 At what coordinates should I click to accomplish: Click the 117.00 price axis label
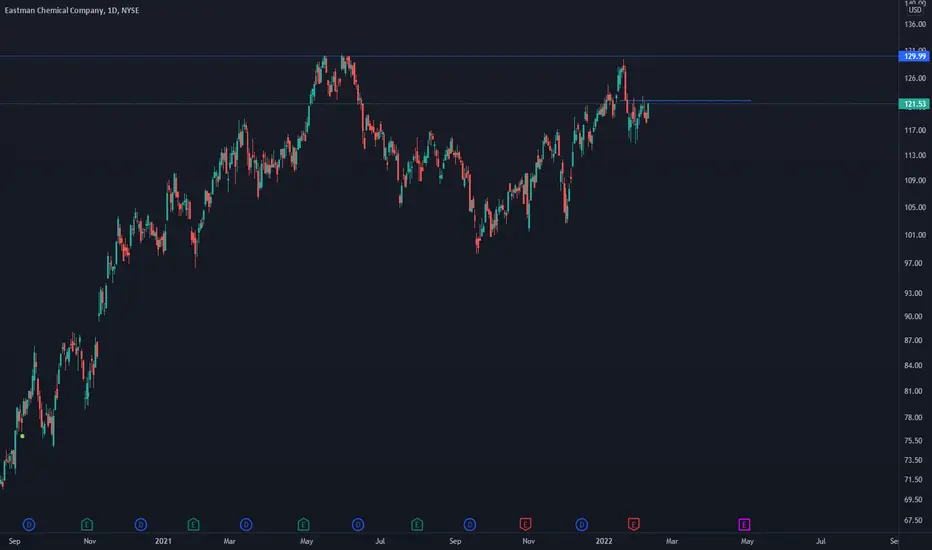pyautogui.click(x=915, y=130)
